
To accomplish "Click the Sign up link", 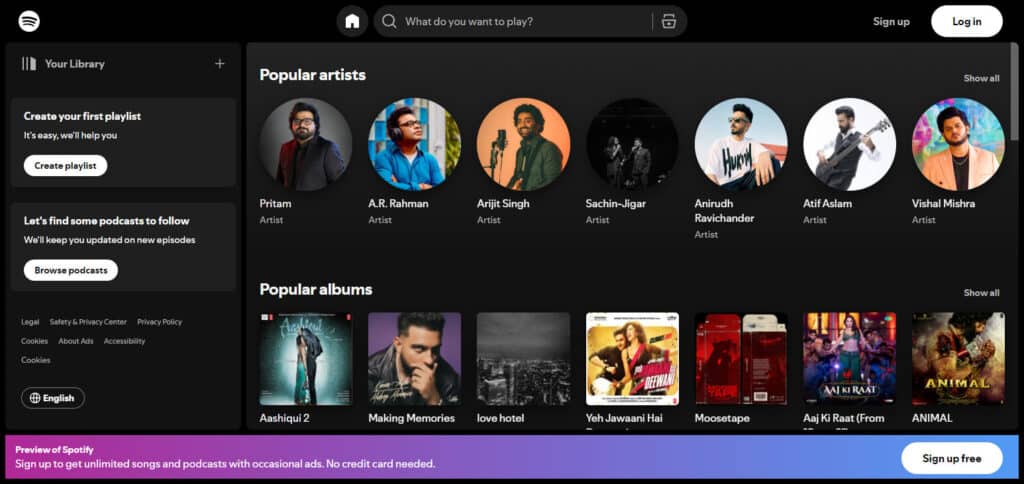I will tap(891, 22).
